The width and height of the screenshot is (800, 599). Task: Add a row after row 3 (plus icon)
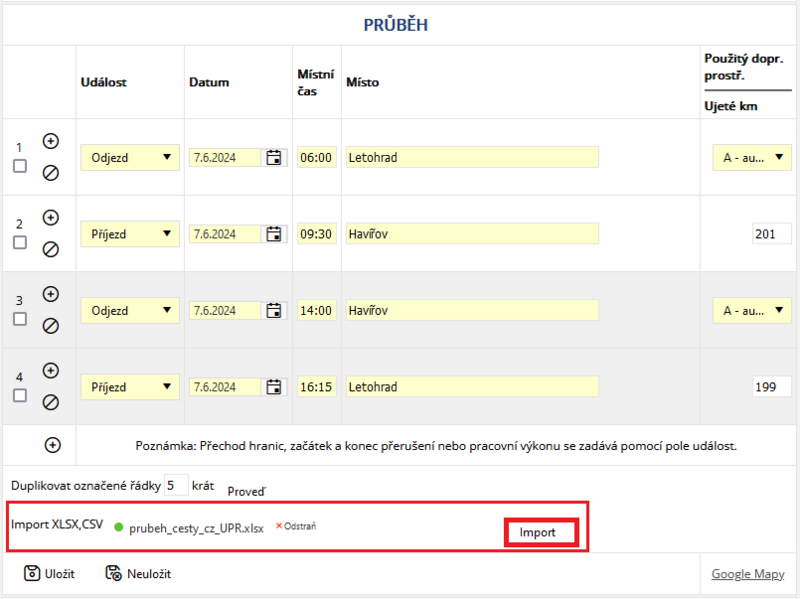click(51, 294)
